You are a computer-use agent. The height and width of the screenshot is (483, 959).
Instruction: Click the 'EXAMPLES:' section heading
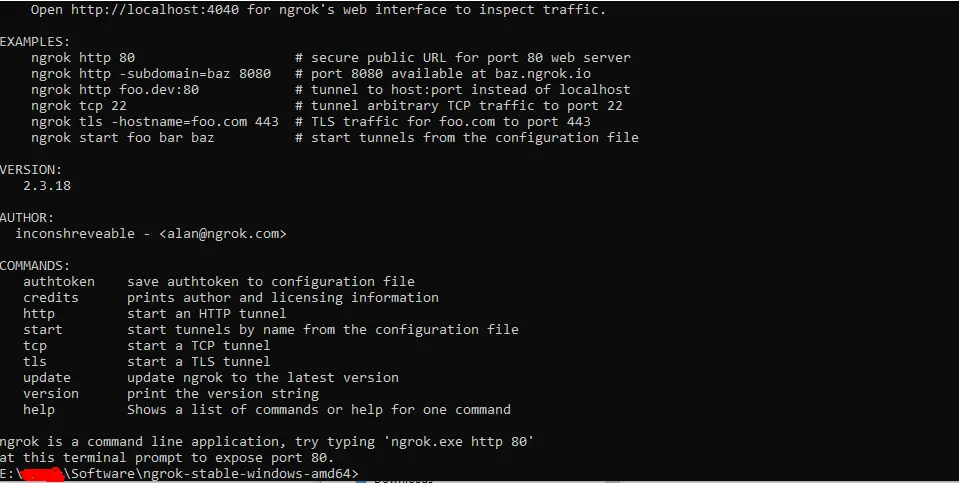click(35, 42)
